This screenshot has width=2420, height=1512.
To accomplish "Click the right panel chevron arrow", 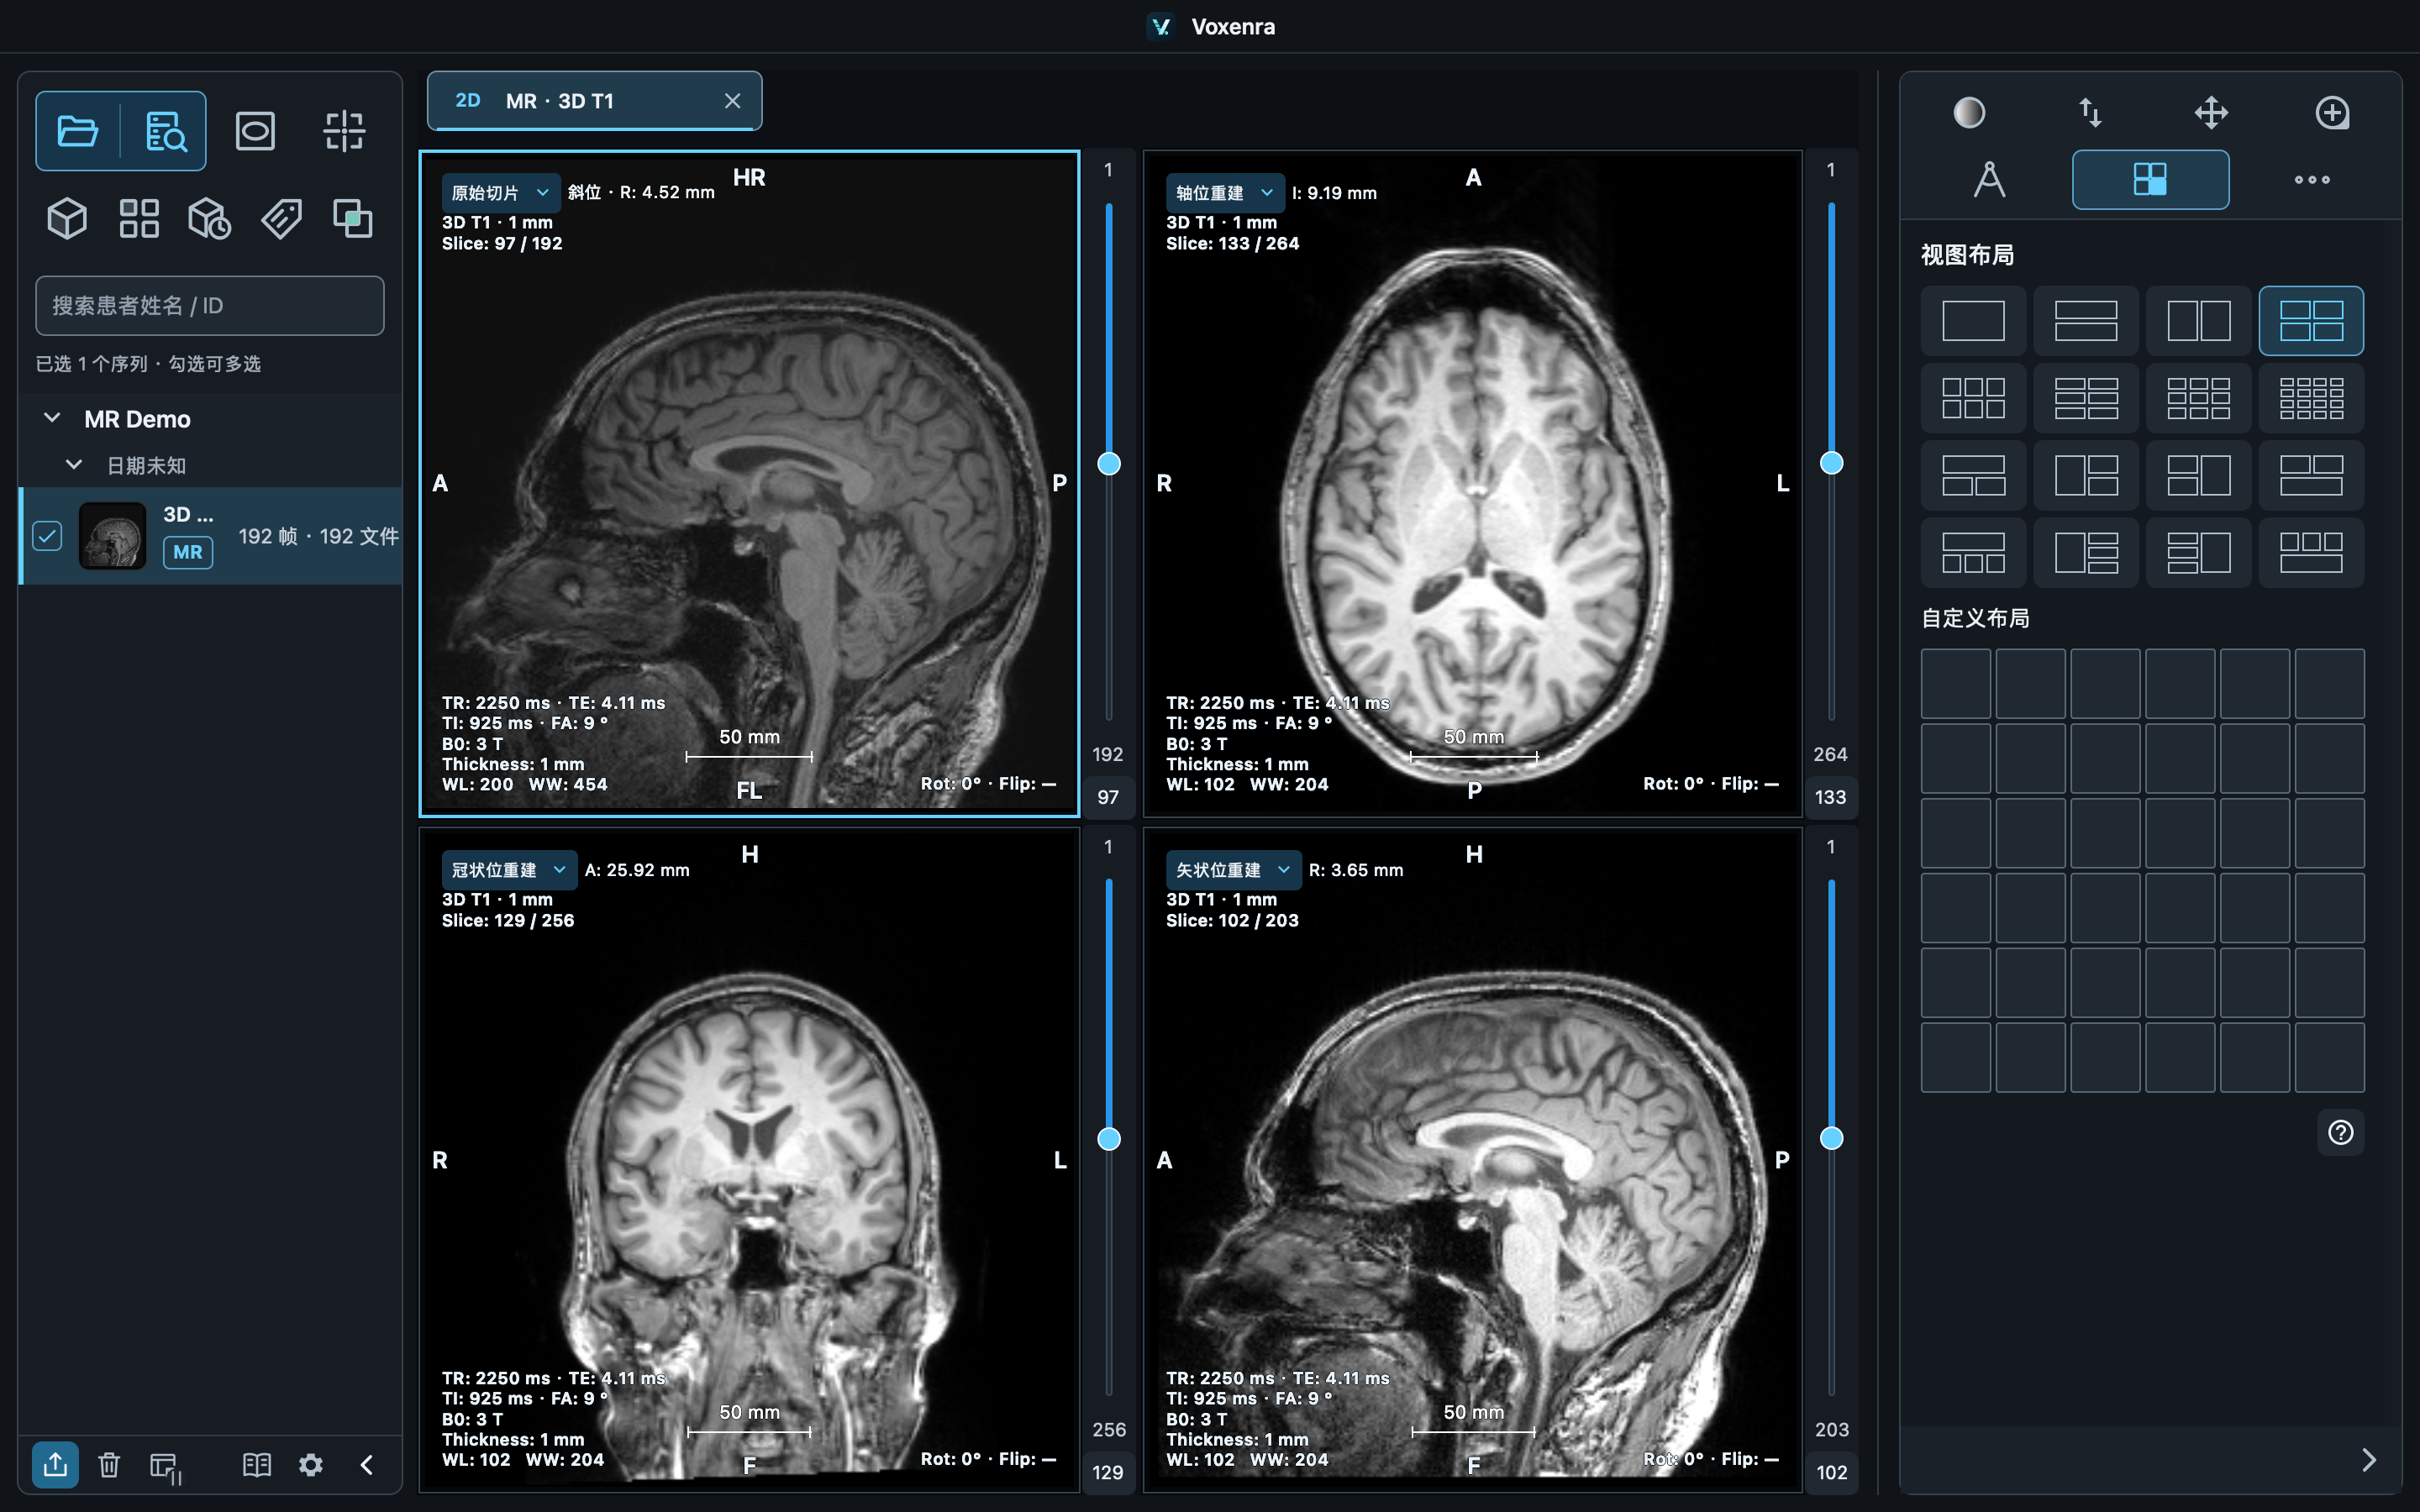I will point(2368,1460).
